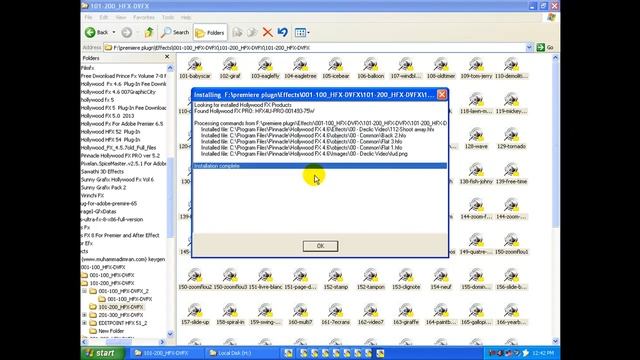The height and width of the screenshot is (360, 640).
Task: Click the Copy To toolbar icon
Action: point(252,32)
